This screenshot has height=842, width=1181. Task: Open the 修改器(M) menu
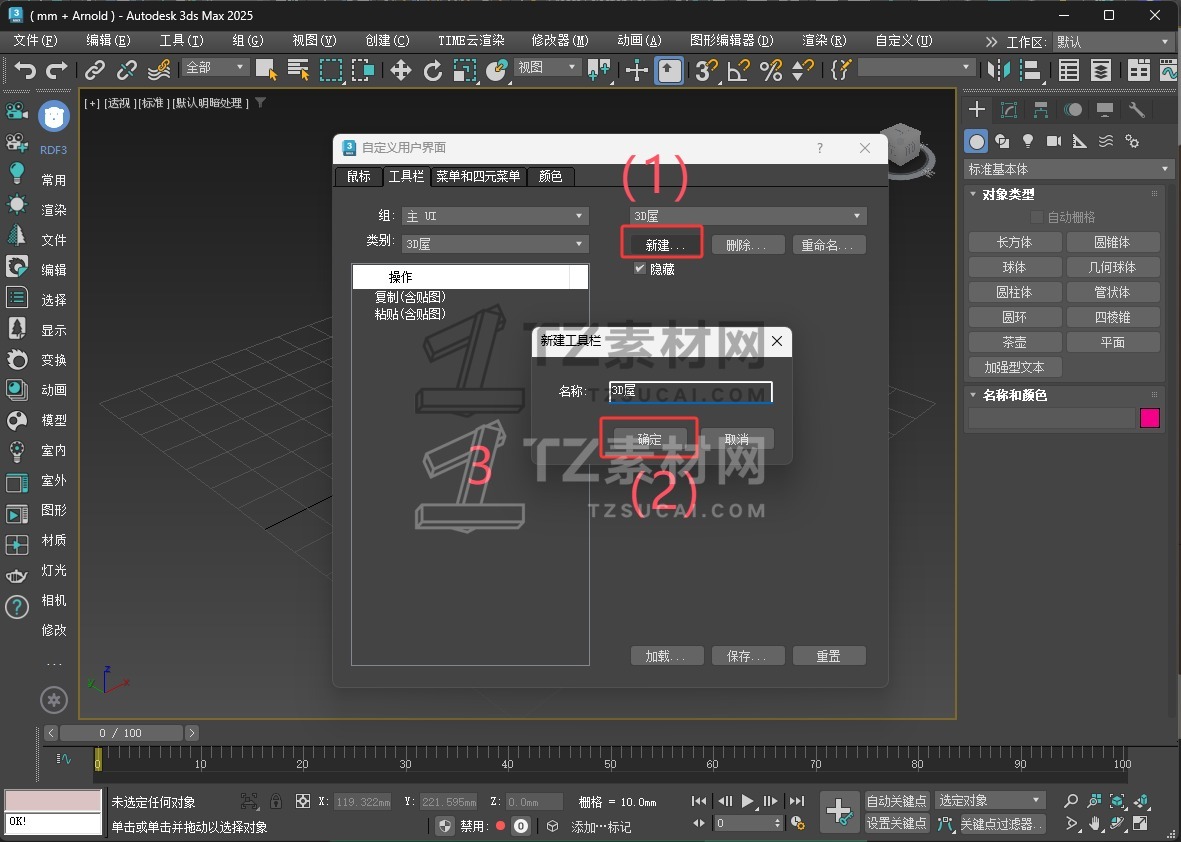[559, 41]
